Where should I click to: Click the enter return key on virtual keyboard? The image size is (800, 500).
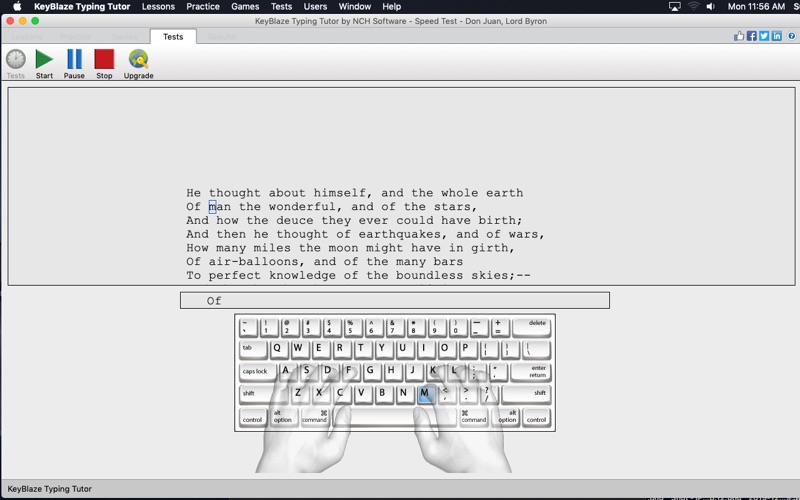[x=531, y=372]
